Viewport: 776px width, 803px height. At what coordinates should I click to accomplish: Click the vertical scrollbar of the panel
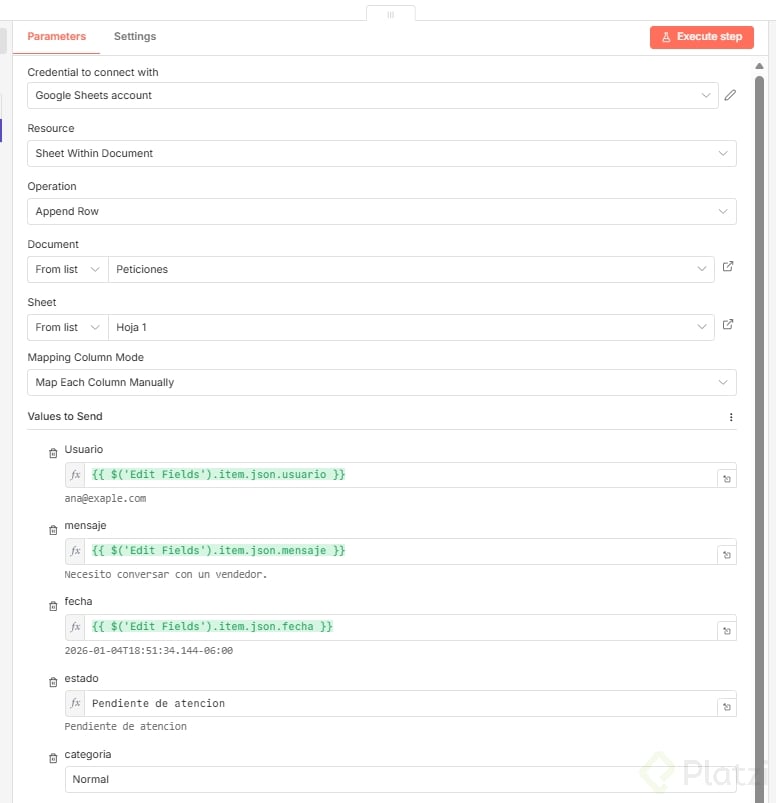[x=759, y=300]
